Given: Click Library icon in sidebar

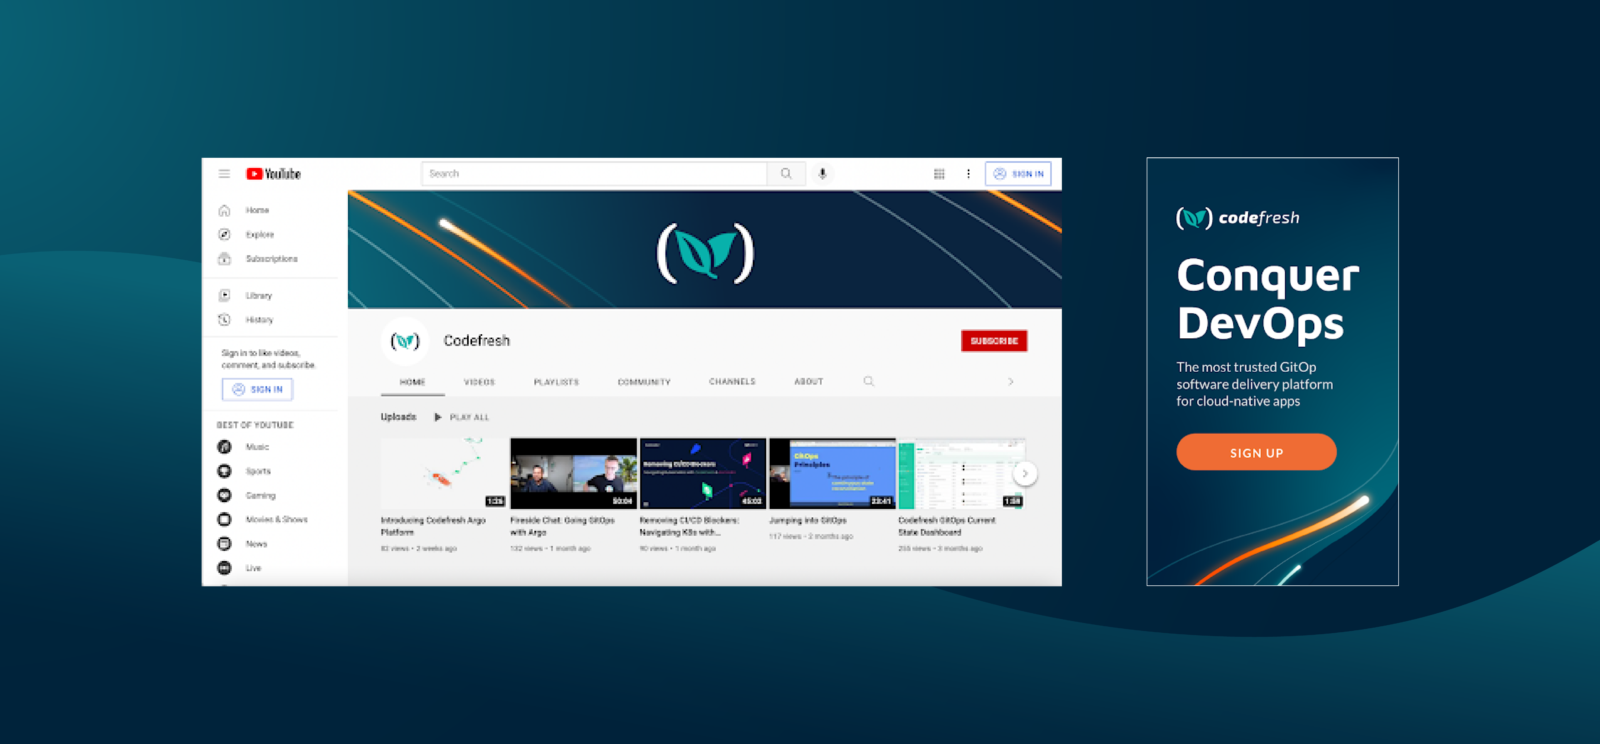Looking at the screenshot, I should click(224, 296).
